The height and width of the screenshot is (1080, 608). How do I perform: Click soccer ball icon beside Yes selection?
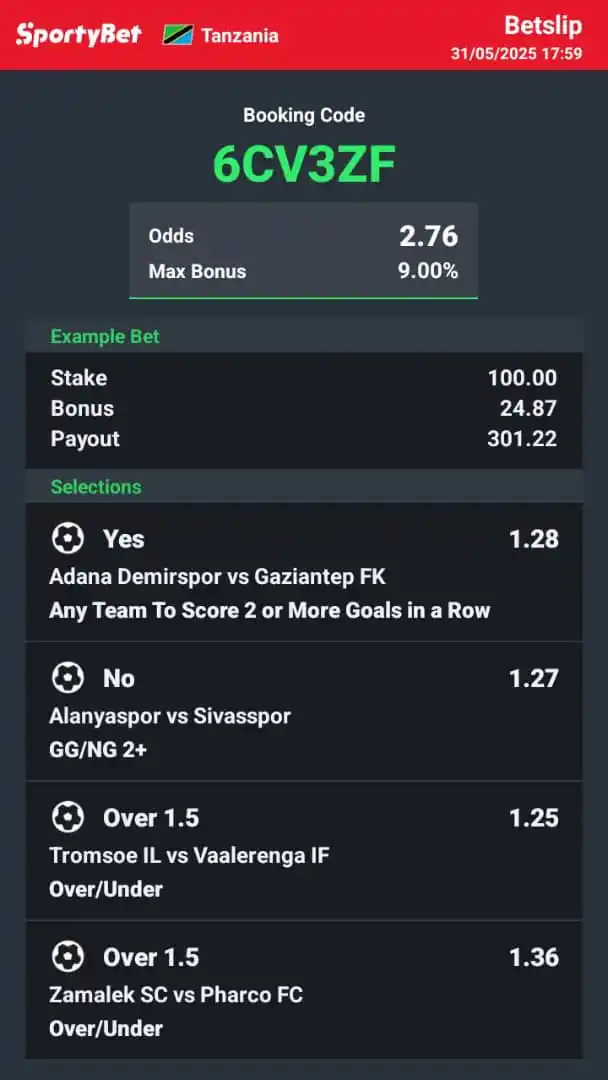(x=68, y=539)
